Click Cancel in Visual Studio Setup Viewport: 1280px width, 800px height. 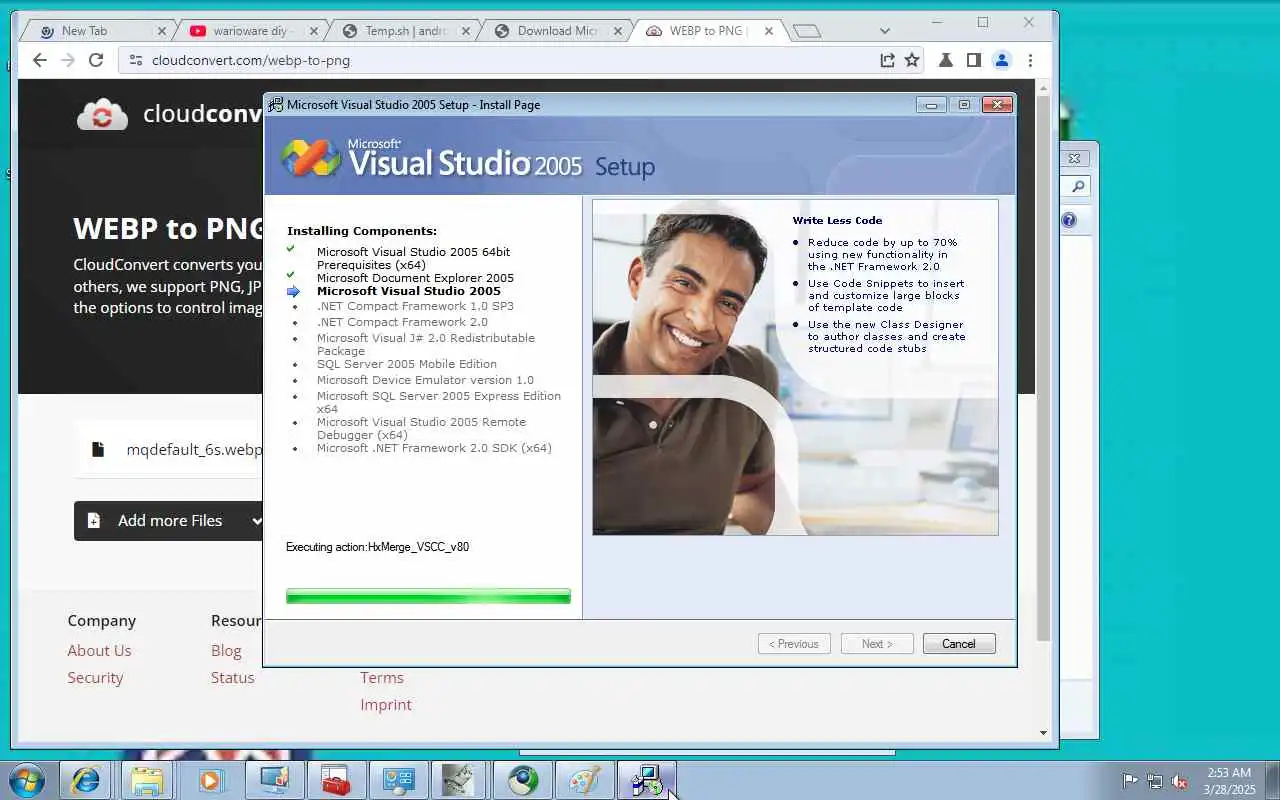pyautogui.click(x=959, y=644)
